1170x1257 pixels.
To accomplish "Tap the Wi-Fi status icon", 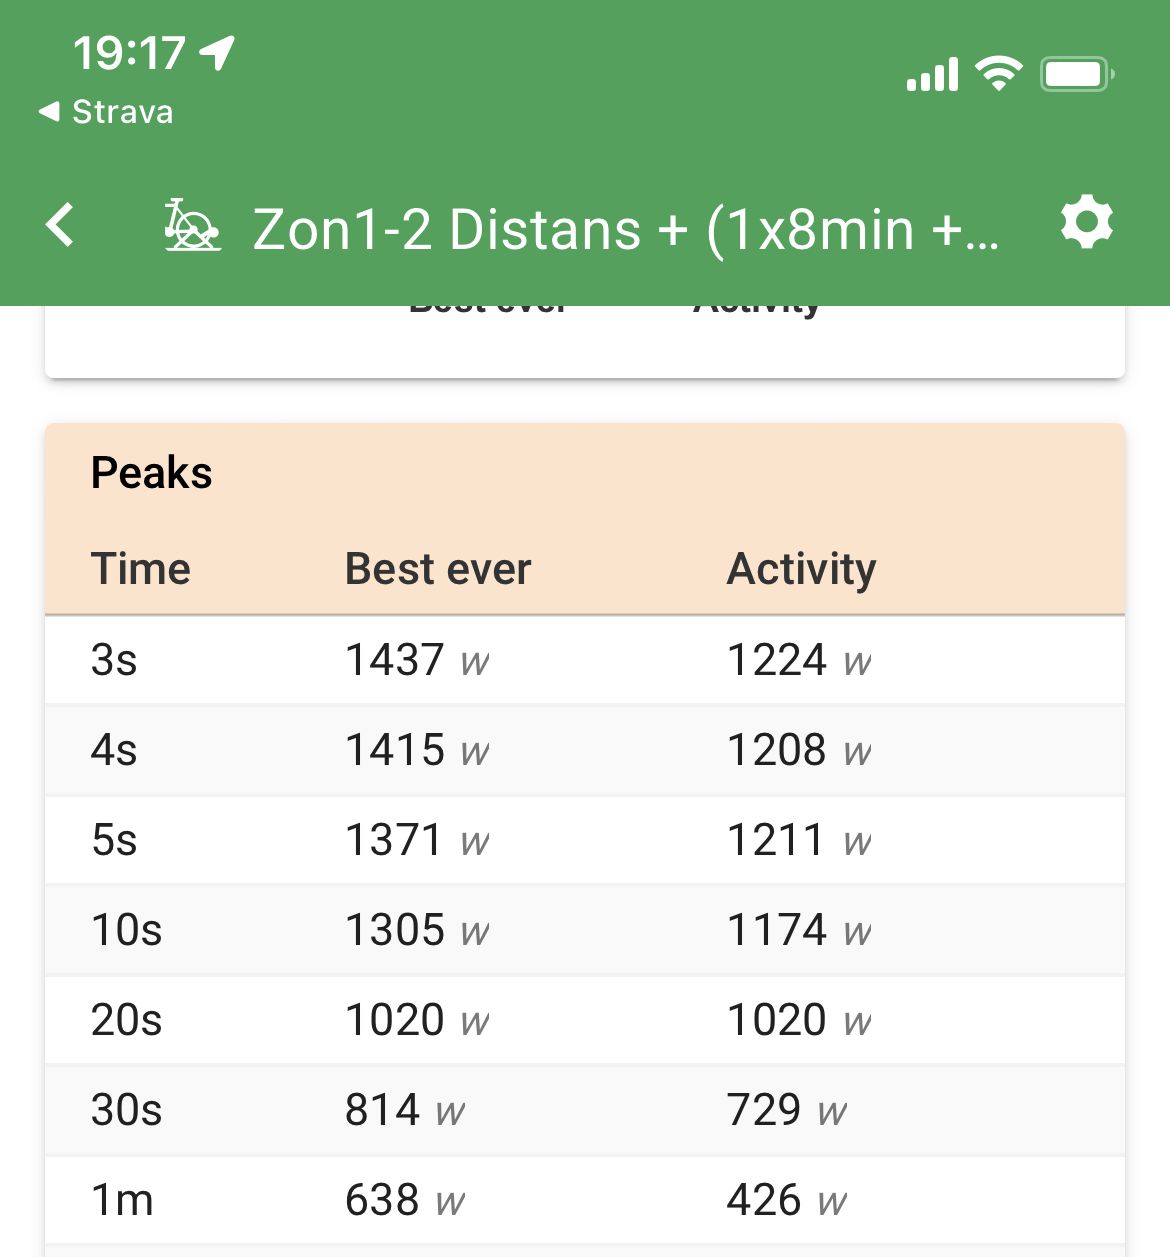I will (998, 74).
